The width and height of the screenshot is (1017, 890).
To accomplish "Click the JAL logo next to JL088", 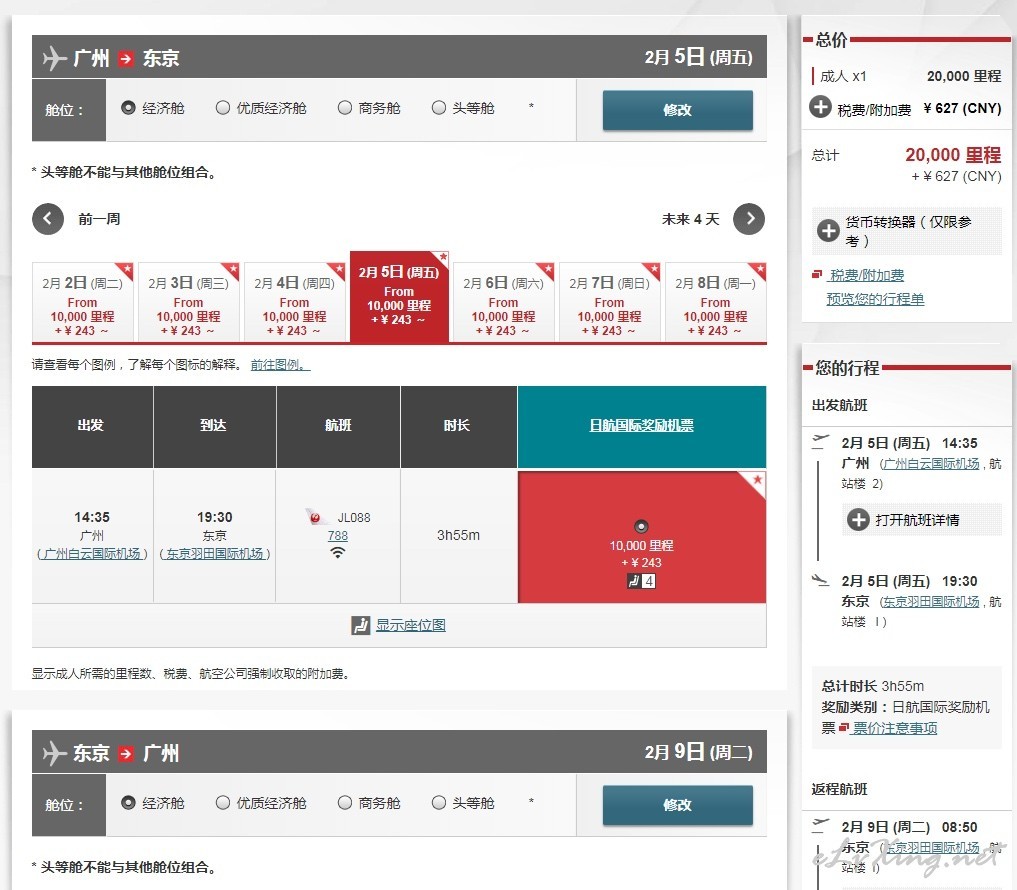I will (316, 517).
